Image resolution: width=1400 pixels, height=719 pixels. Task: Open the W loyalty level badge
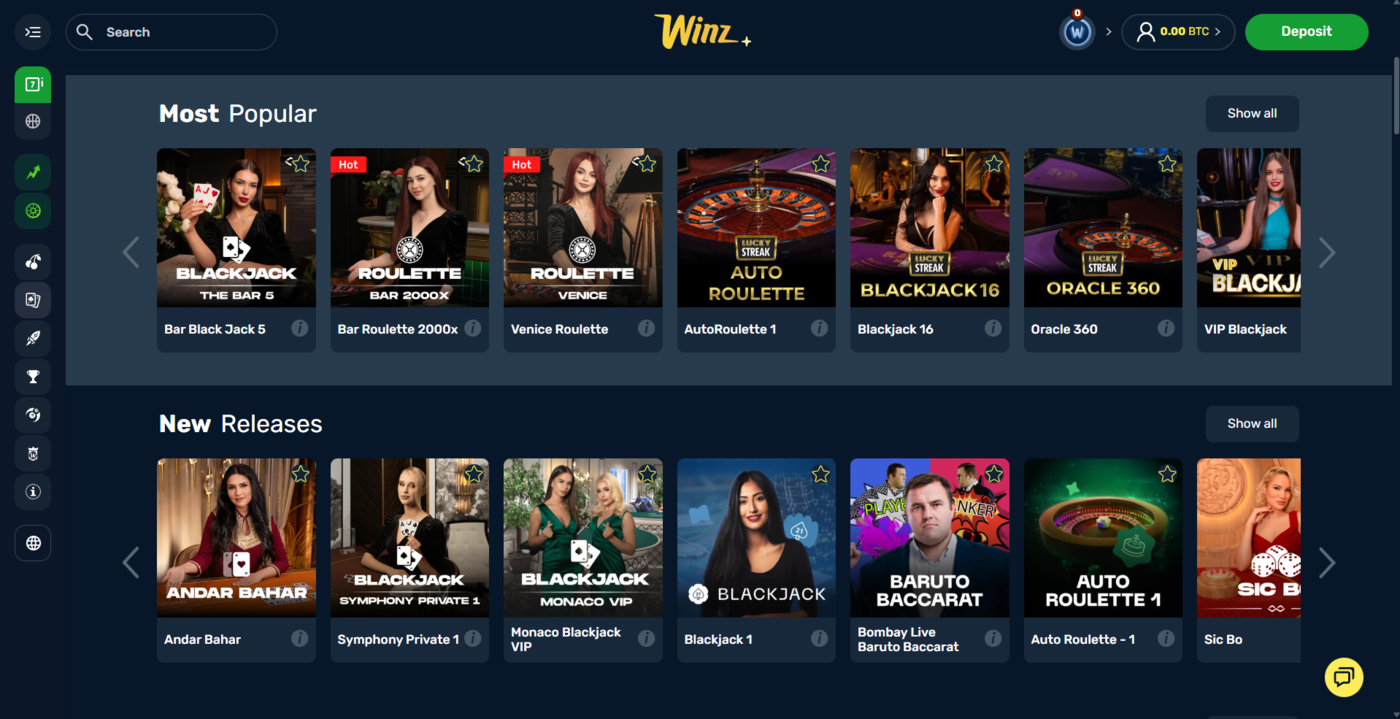(1077, 32)
